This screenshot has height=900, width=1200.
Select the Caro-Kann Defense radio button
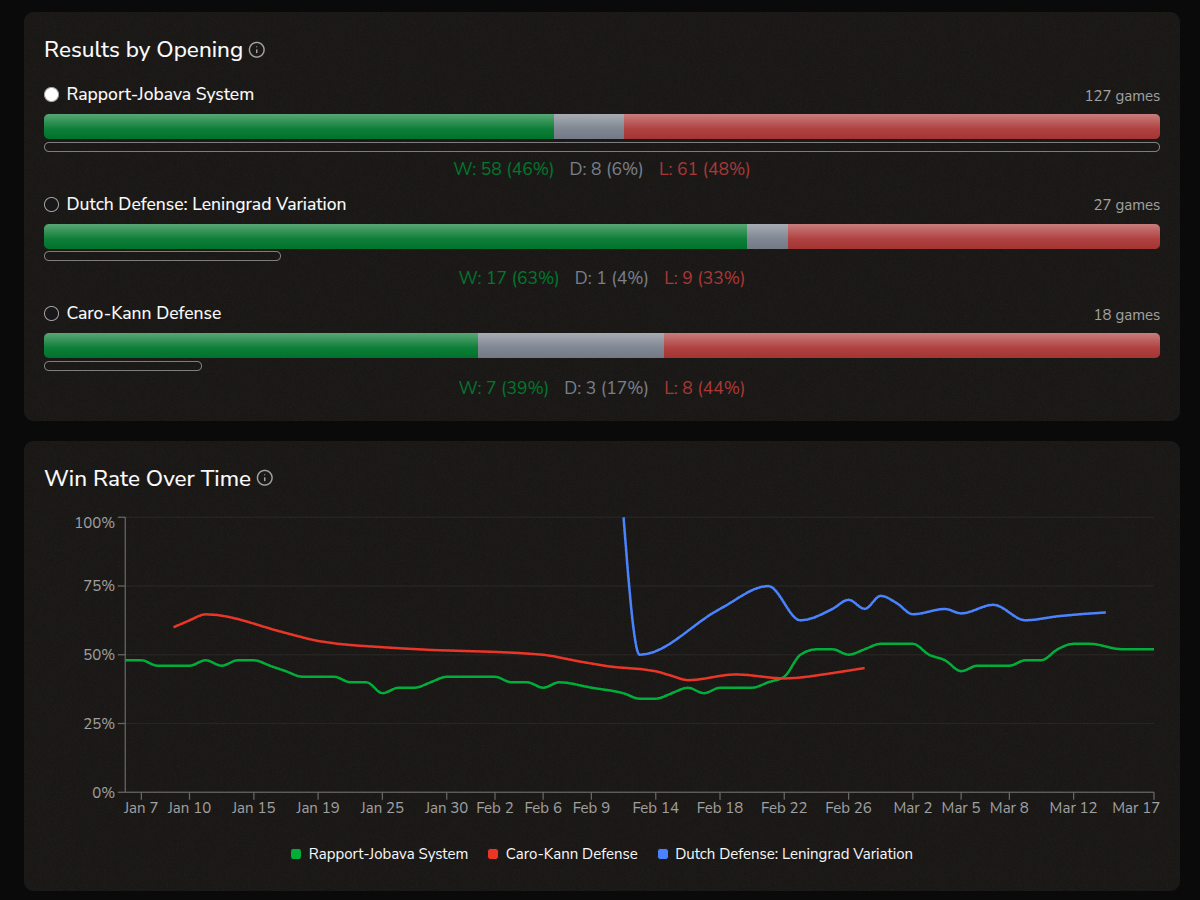coord(50,313)
